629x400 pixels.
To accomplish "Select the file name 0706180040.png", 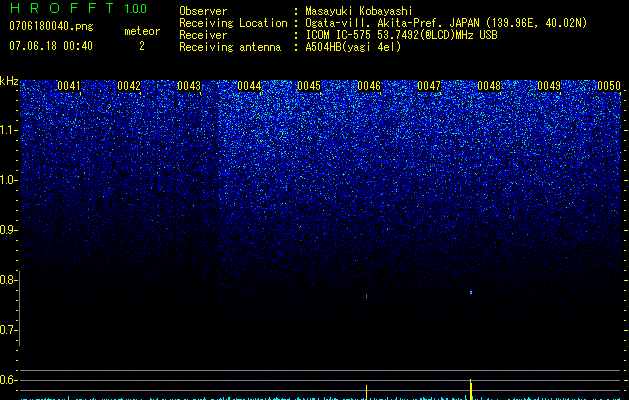I will coord(51,26).
